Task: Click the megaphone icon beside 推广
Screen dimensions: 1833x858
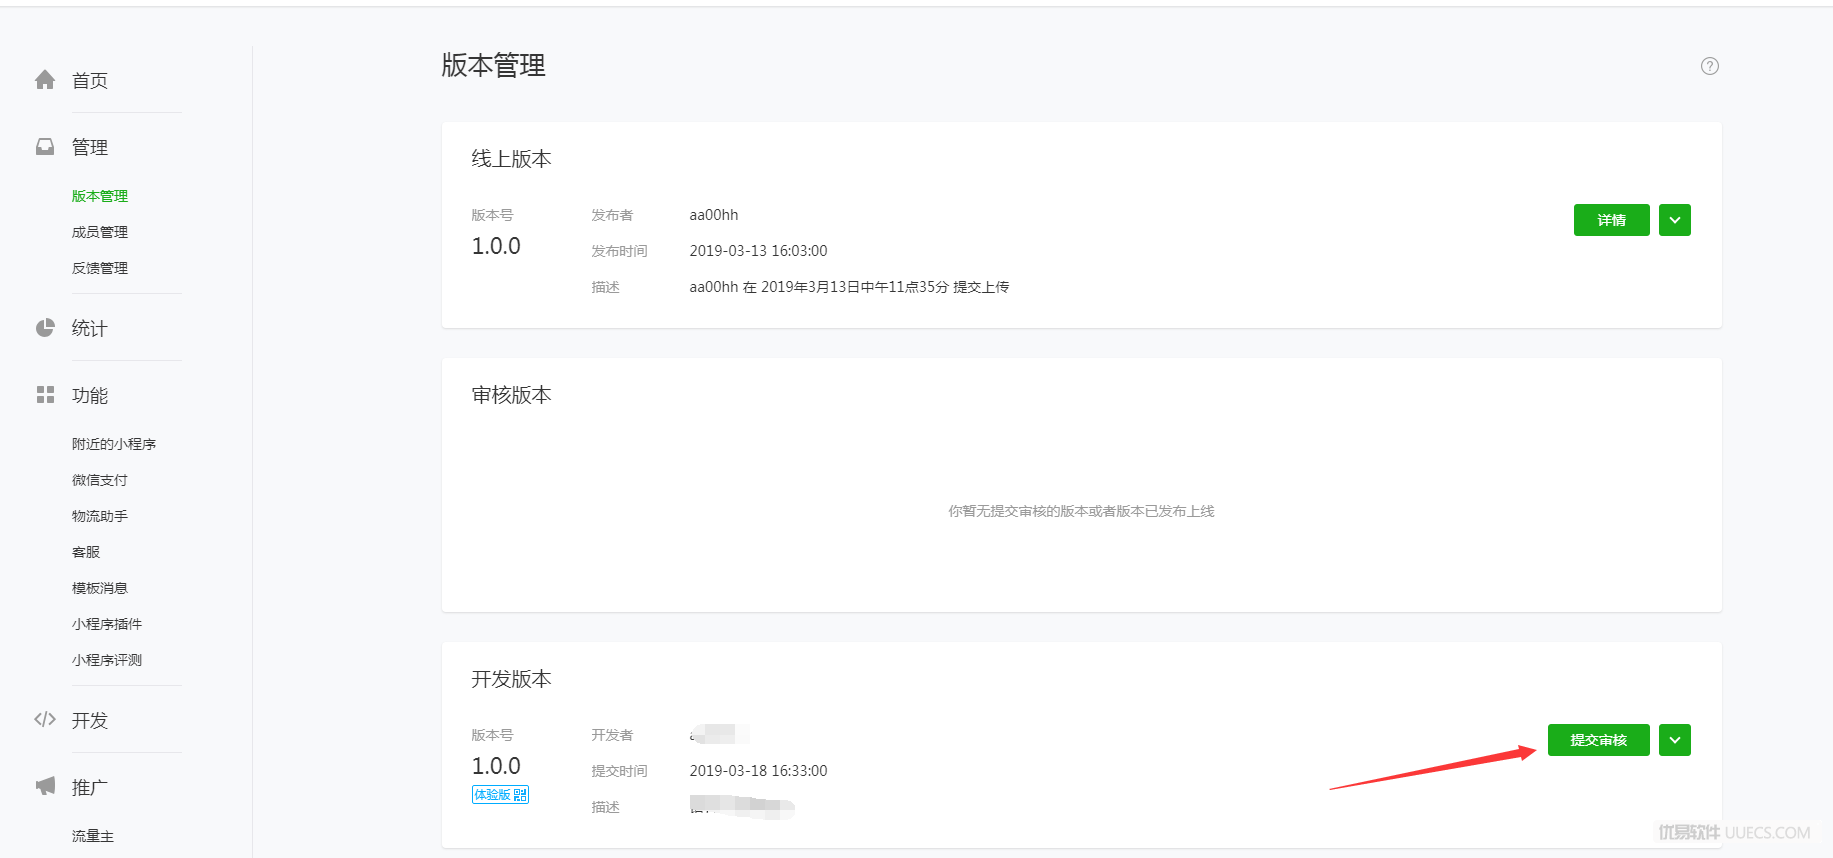Action: [45, 786]
